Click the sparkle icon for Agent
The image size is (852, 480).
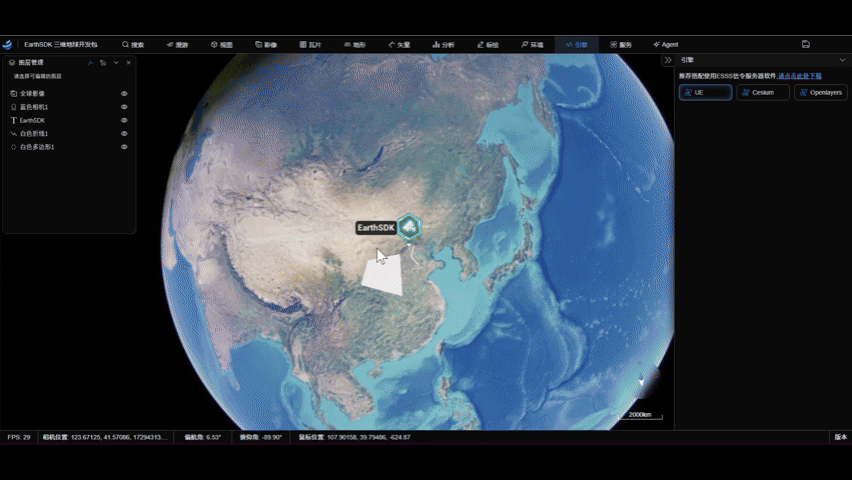(x=656, y=45)
